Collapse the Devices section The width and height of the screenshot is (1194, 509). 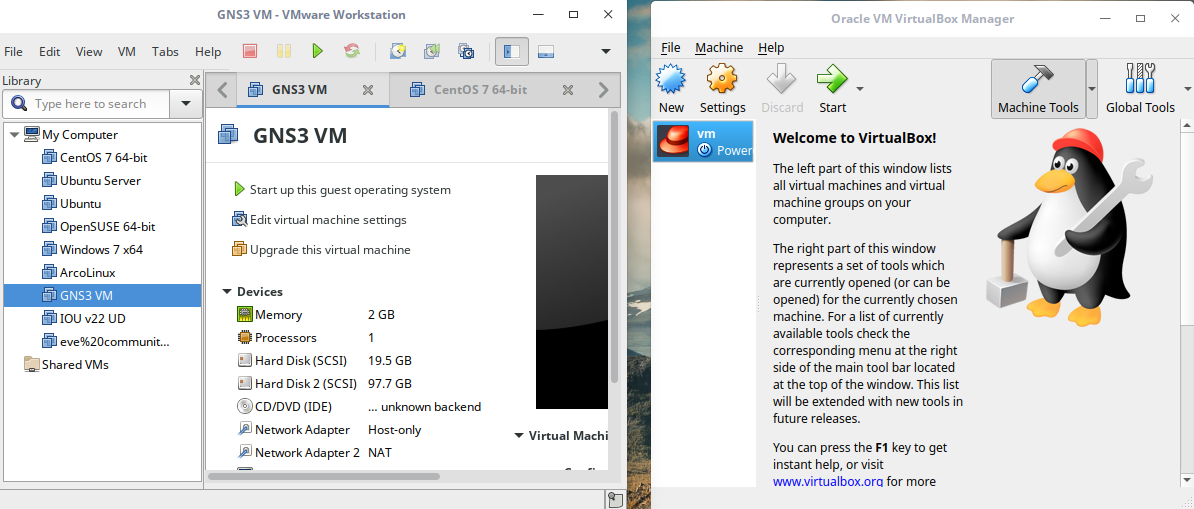(227, 292)
